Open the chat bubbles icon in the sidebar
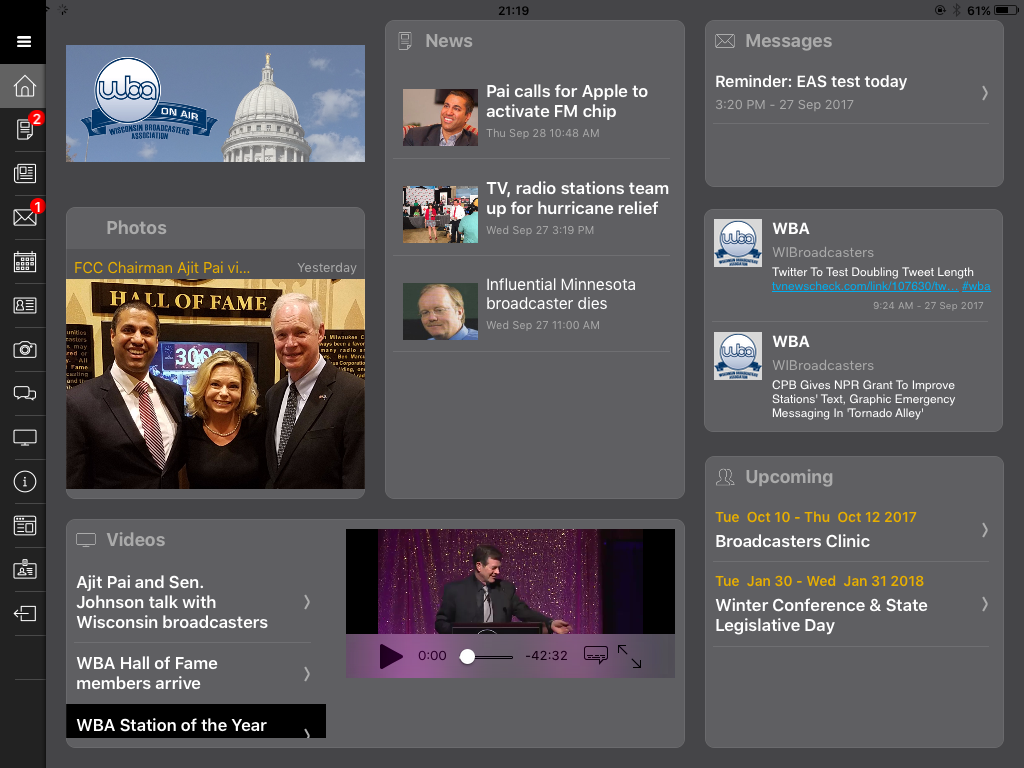1024x768 pixels. [24, 393]
